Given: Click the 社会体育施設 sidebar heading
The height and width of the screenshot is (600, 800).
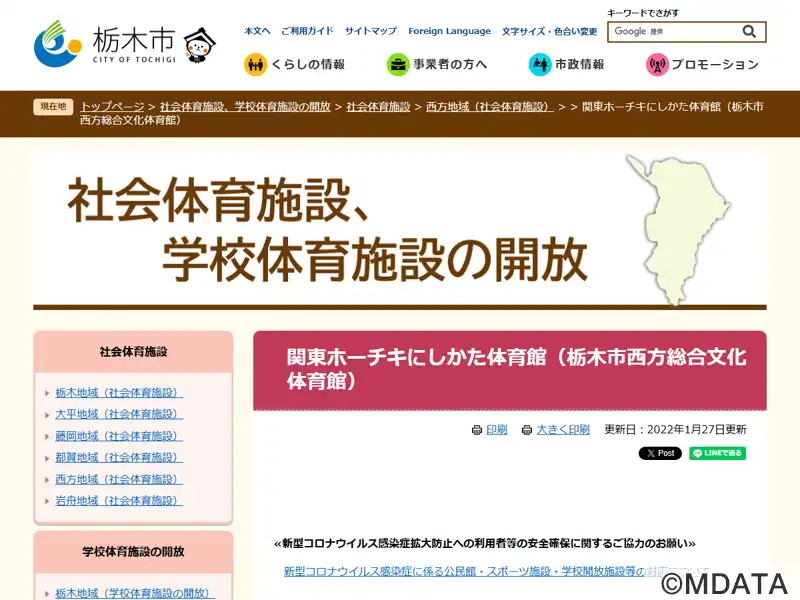Looking at the screenshot, I should [133, 352].
